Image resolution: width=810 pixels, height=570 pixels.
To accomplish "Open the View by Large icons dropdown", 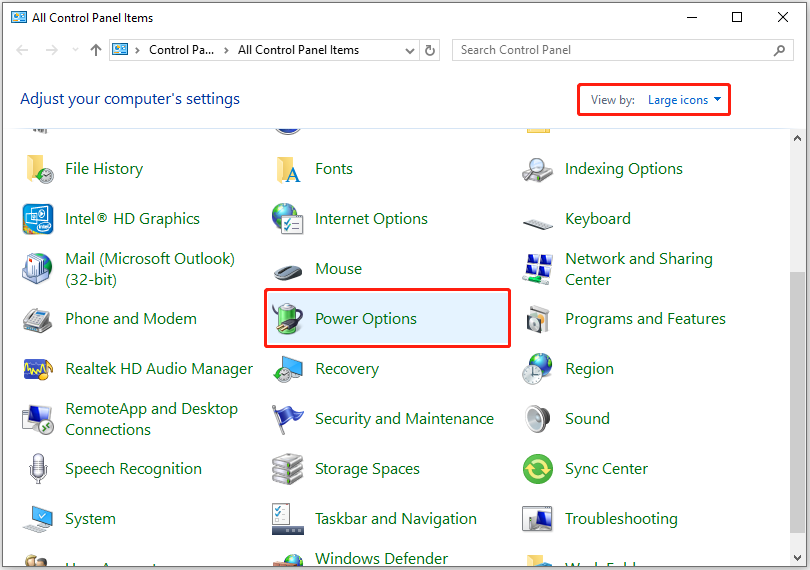I will pyautogui.click(x=684, y=100).
